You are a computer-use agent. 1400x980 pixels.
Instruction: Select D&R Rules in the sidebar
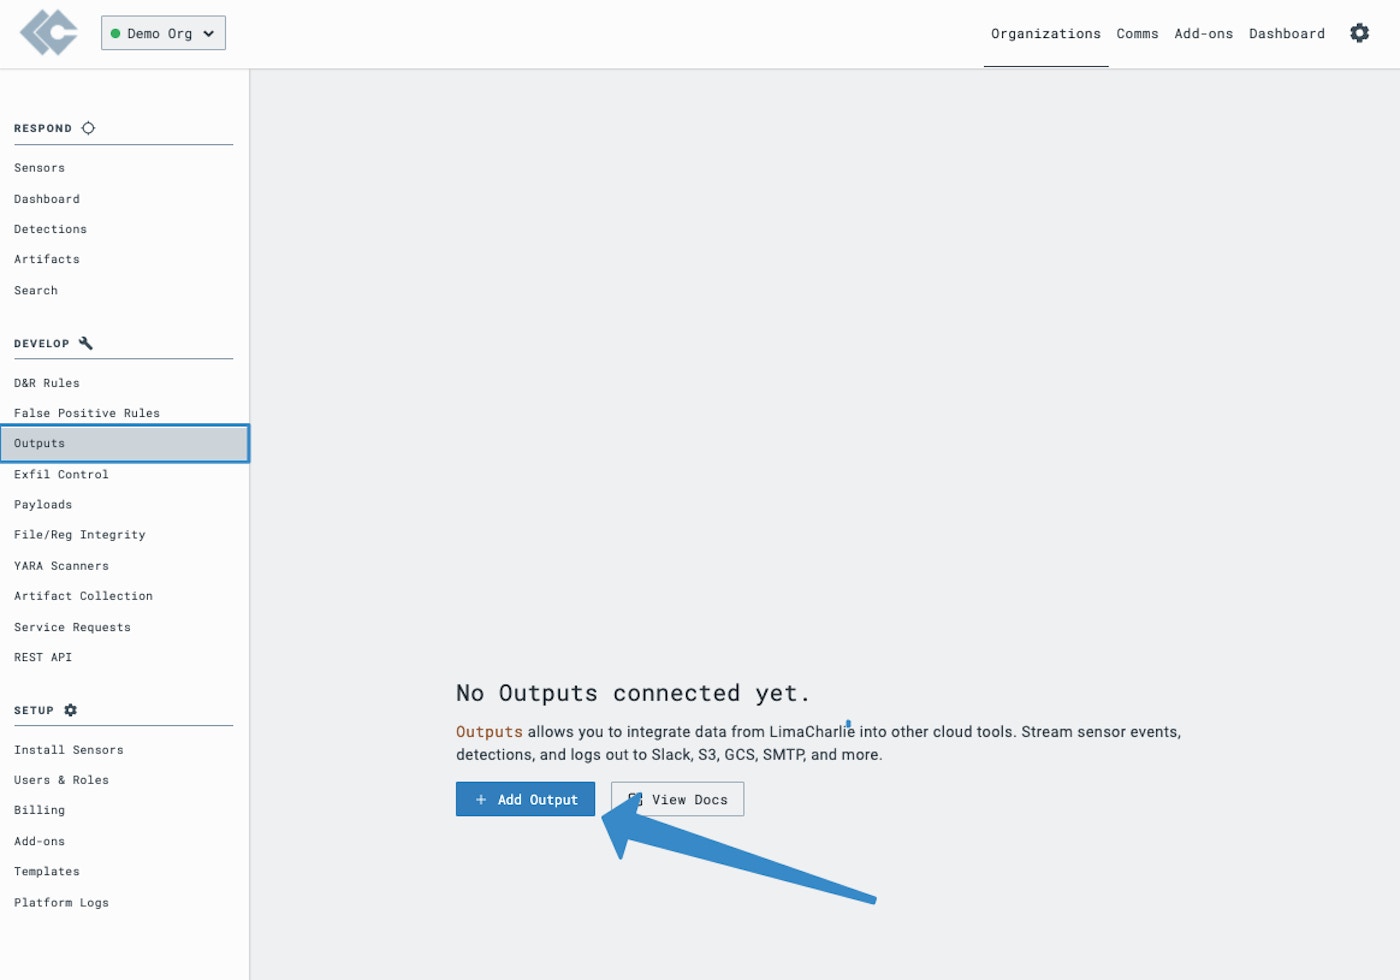click(47, 383)
